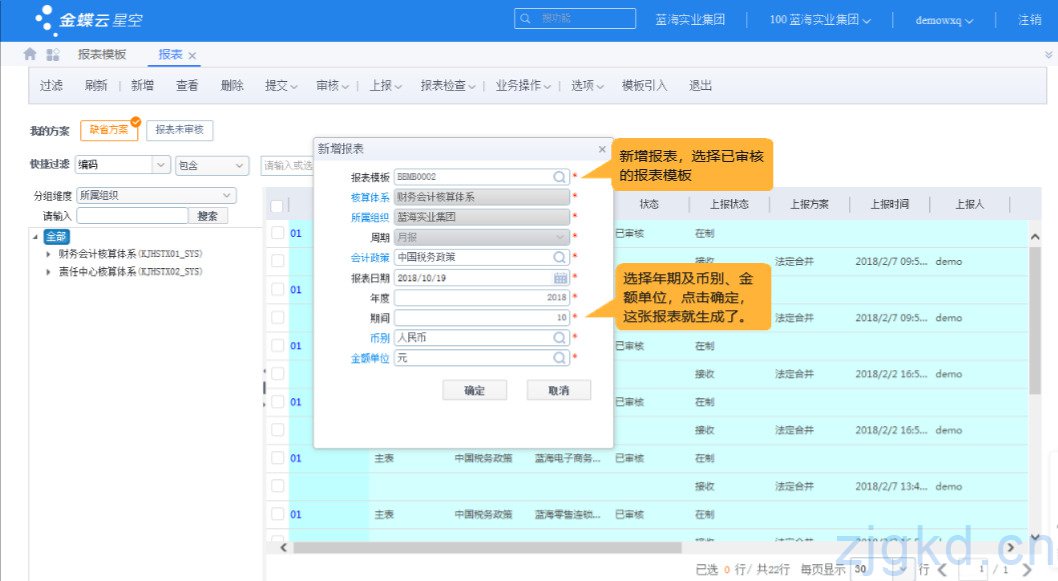This screenshot has height=581, width=1058.
Task: Click the 搜索 button in the left panel
Action: pos(207,216)
